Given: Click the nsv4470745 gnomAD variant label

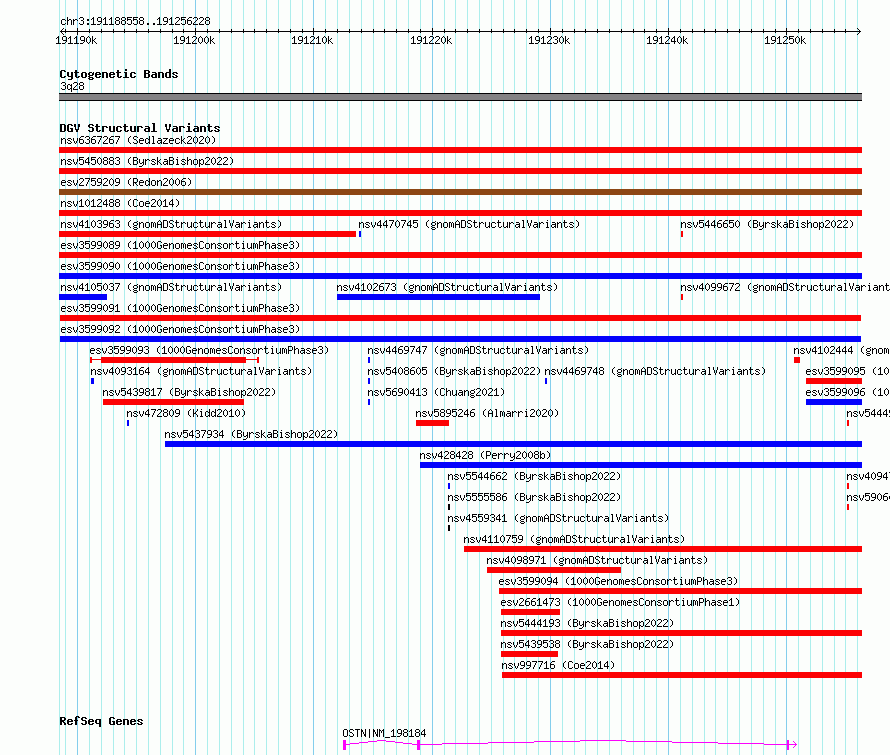Looking at the screenshot, I should (x=469, y=224).
